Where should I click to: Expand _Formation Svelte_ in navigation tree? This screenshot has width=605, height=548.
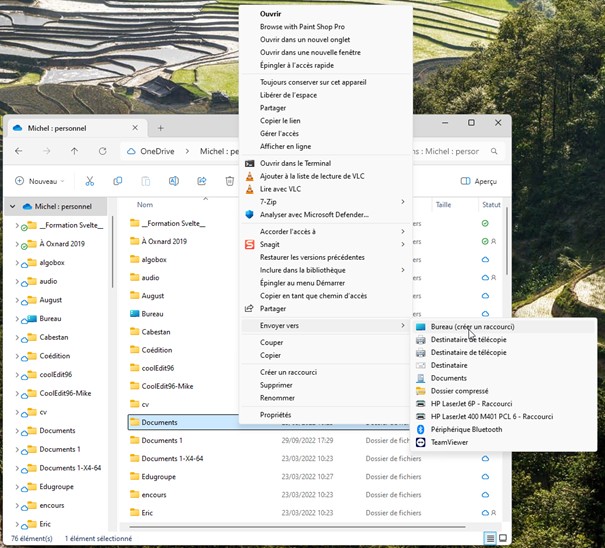click(17, 225)
